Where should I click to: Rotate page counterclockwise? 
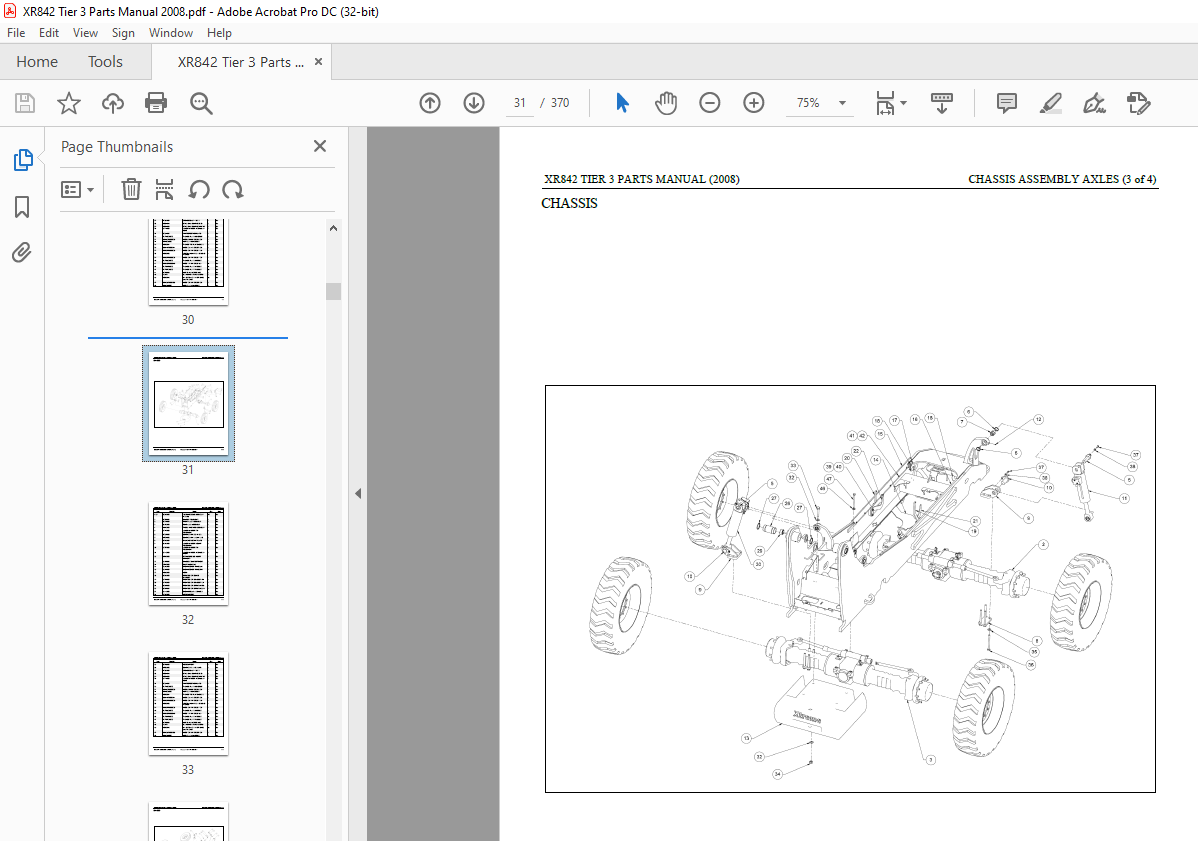click(199, 189)
